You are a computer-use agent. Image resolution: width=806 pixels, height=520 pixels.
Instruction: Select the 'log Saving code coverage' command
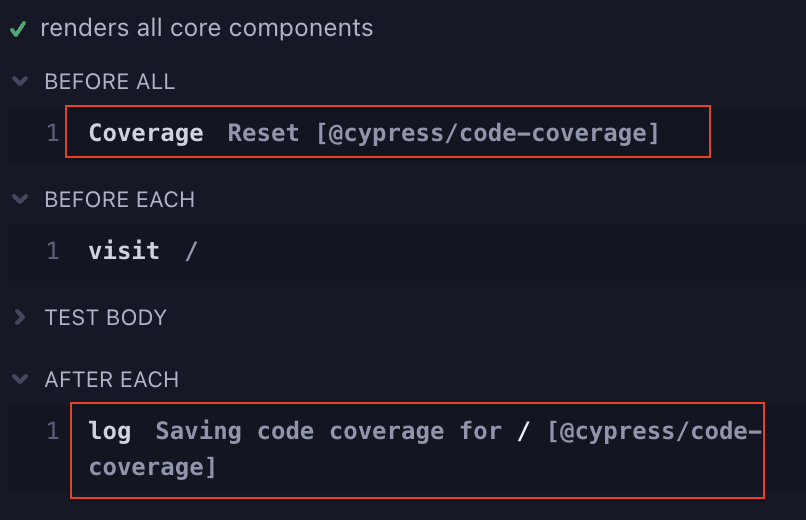[416, 449]
